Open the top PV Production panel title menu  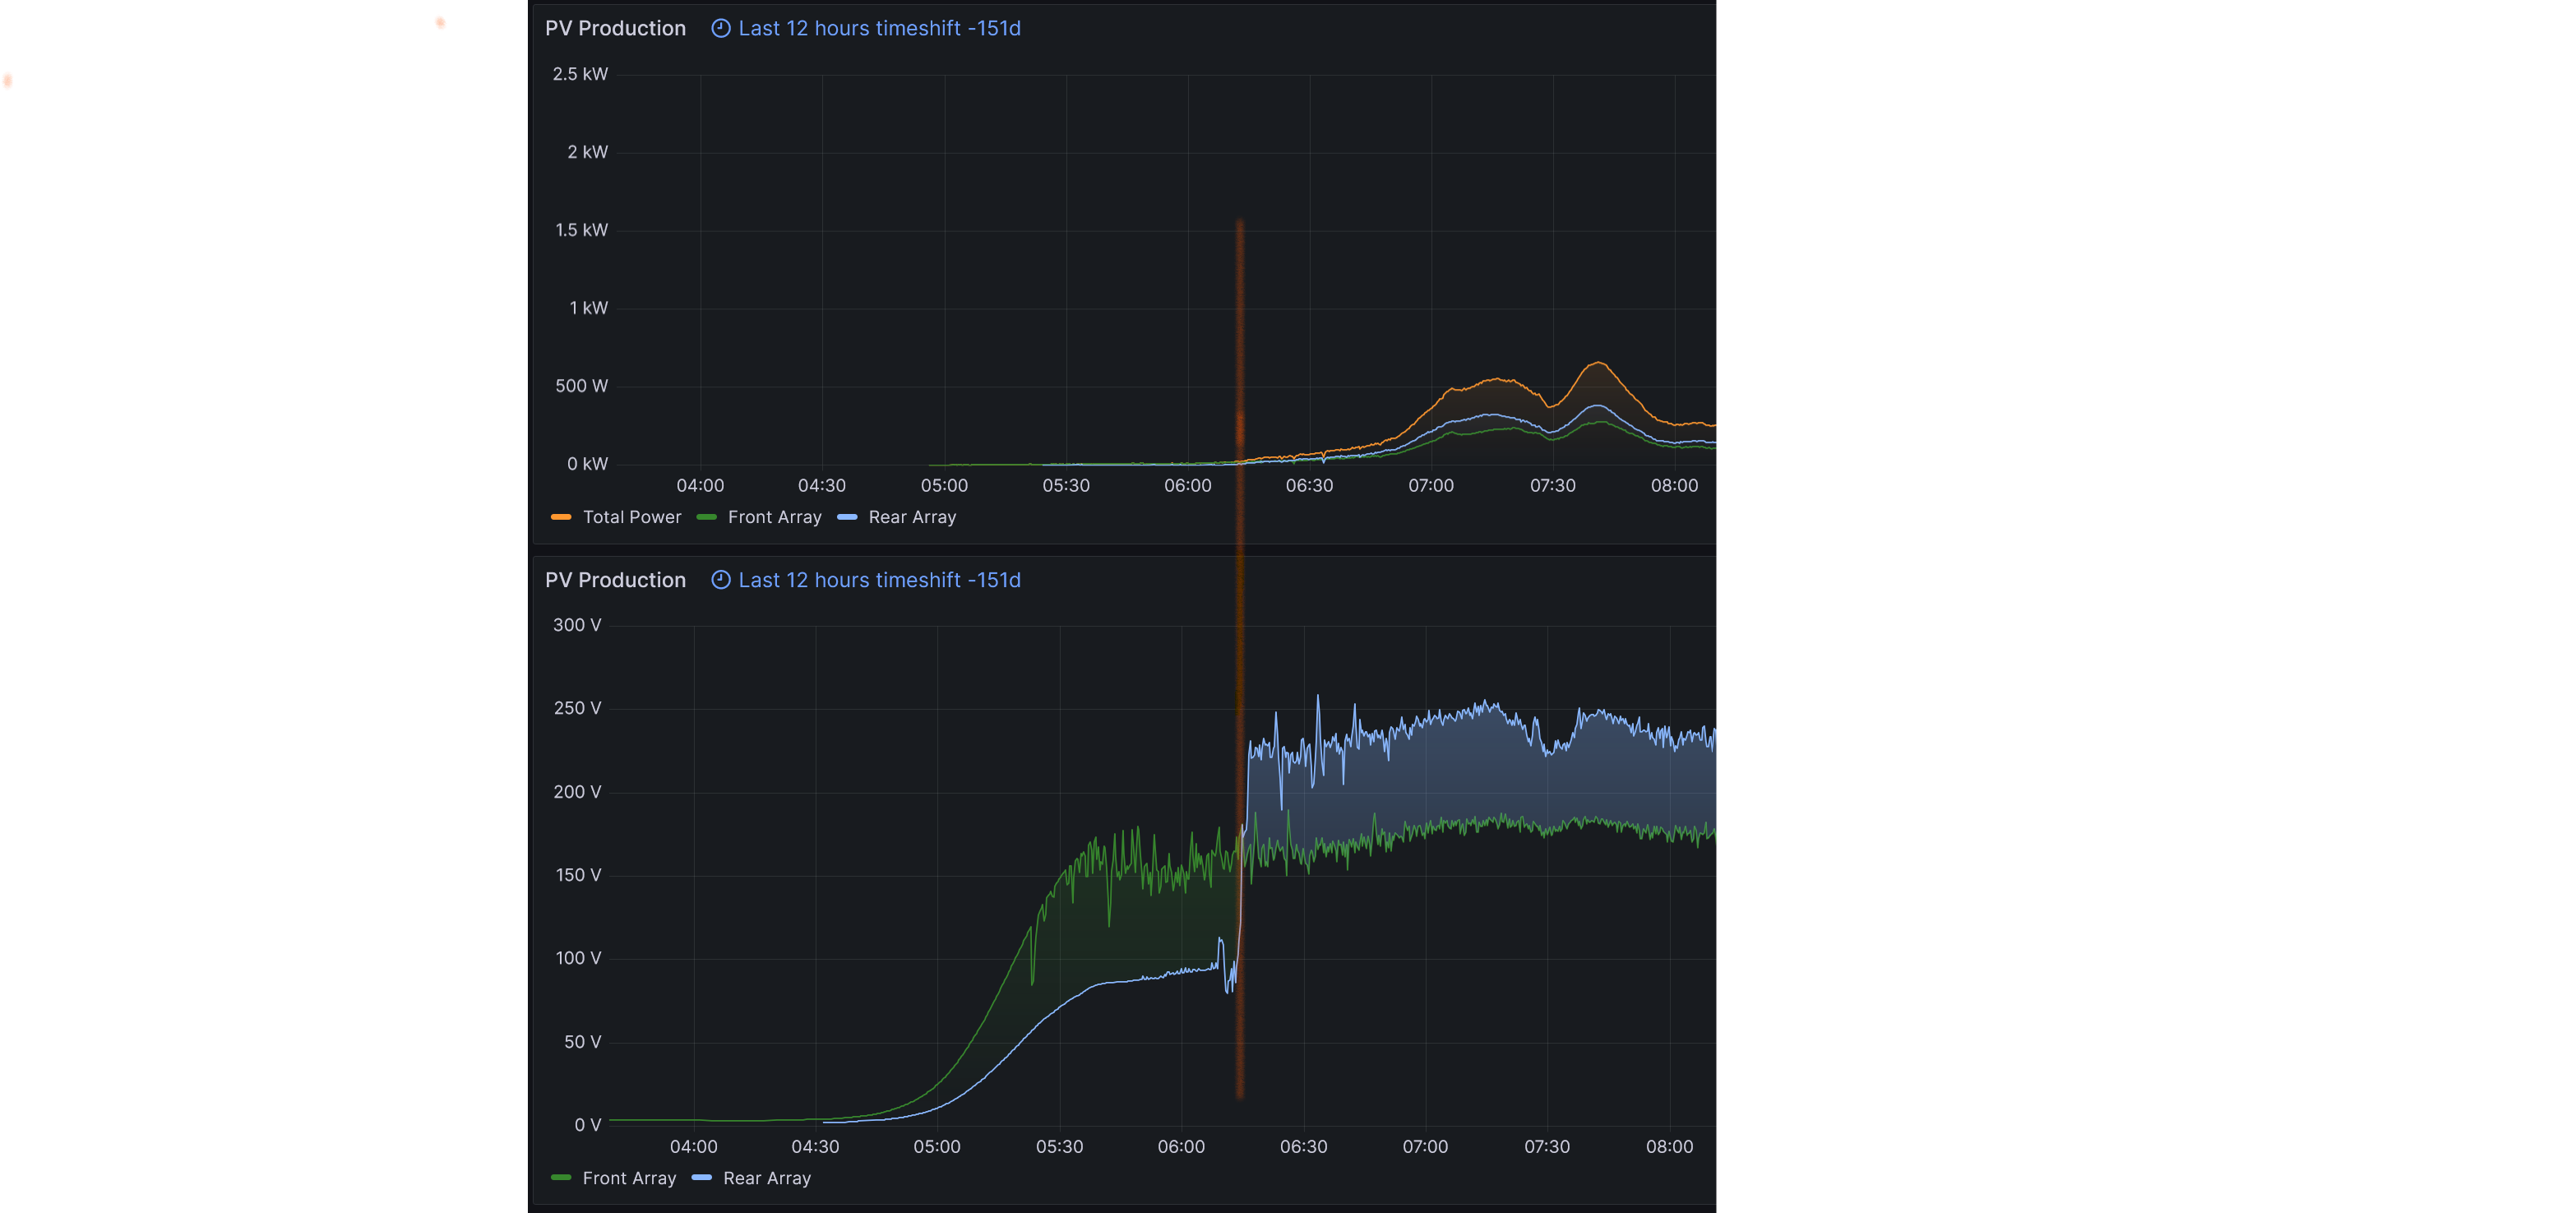[x=615, y=28]
